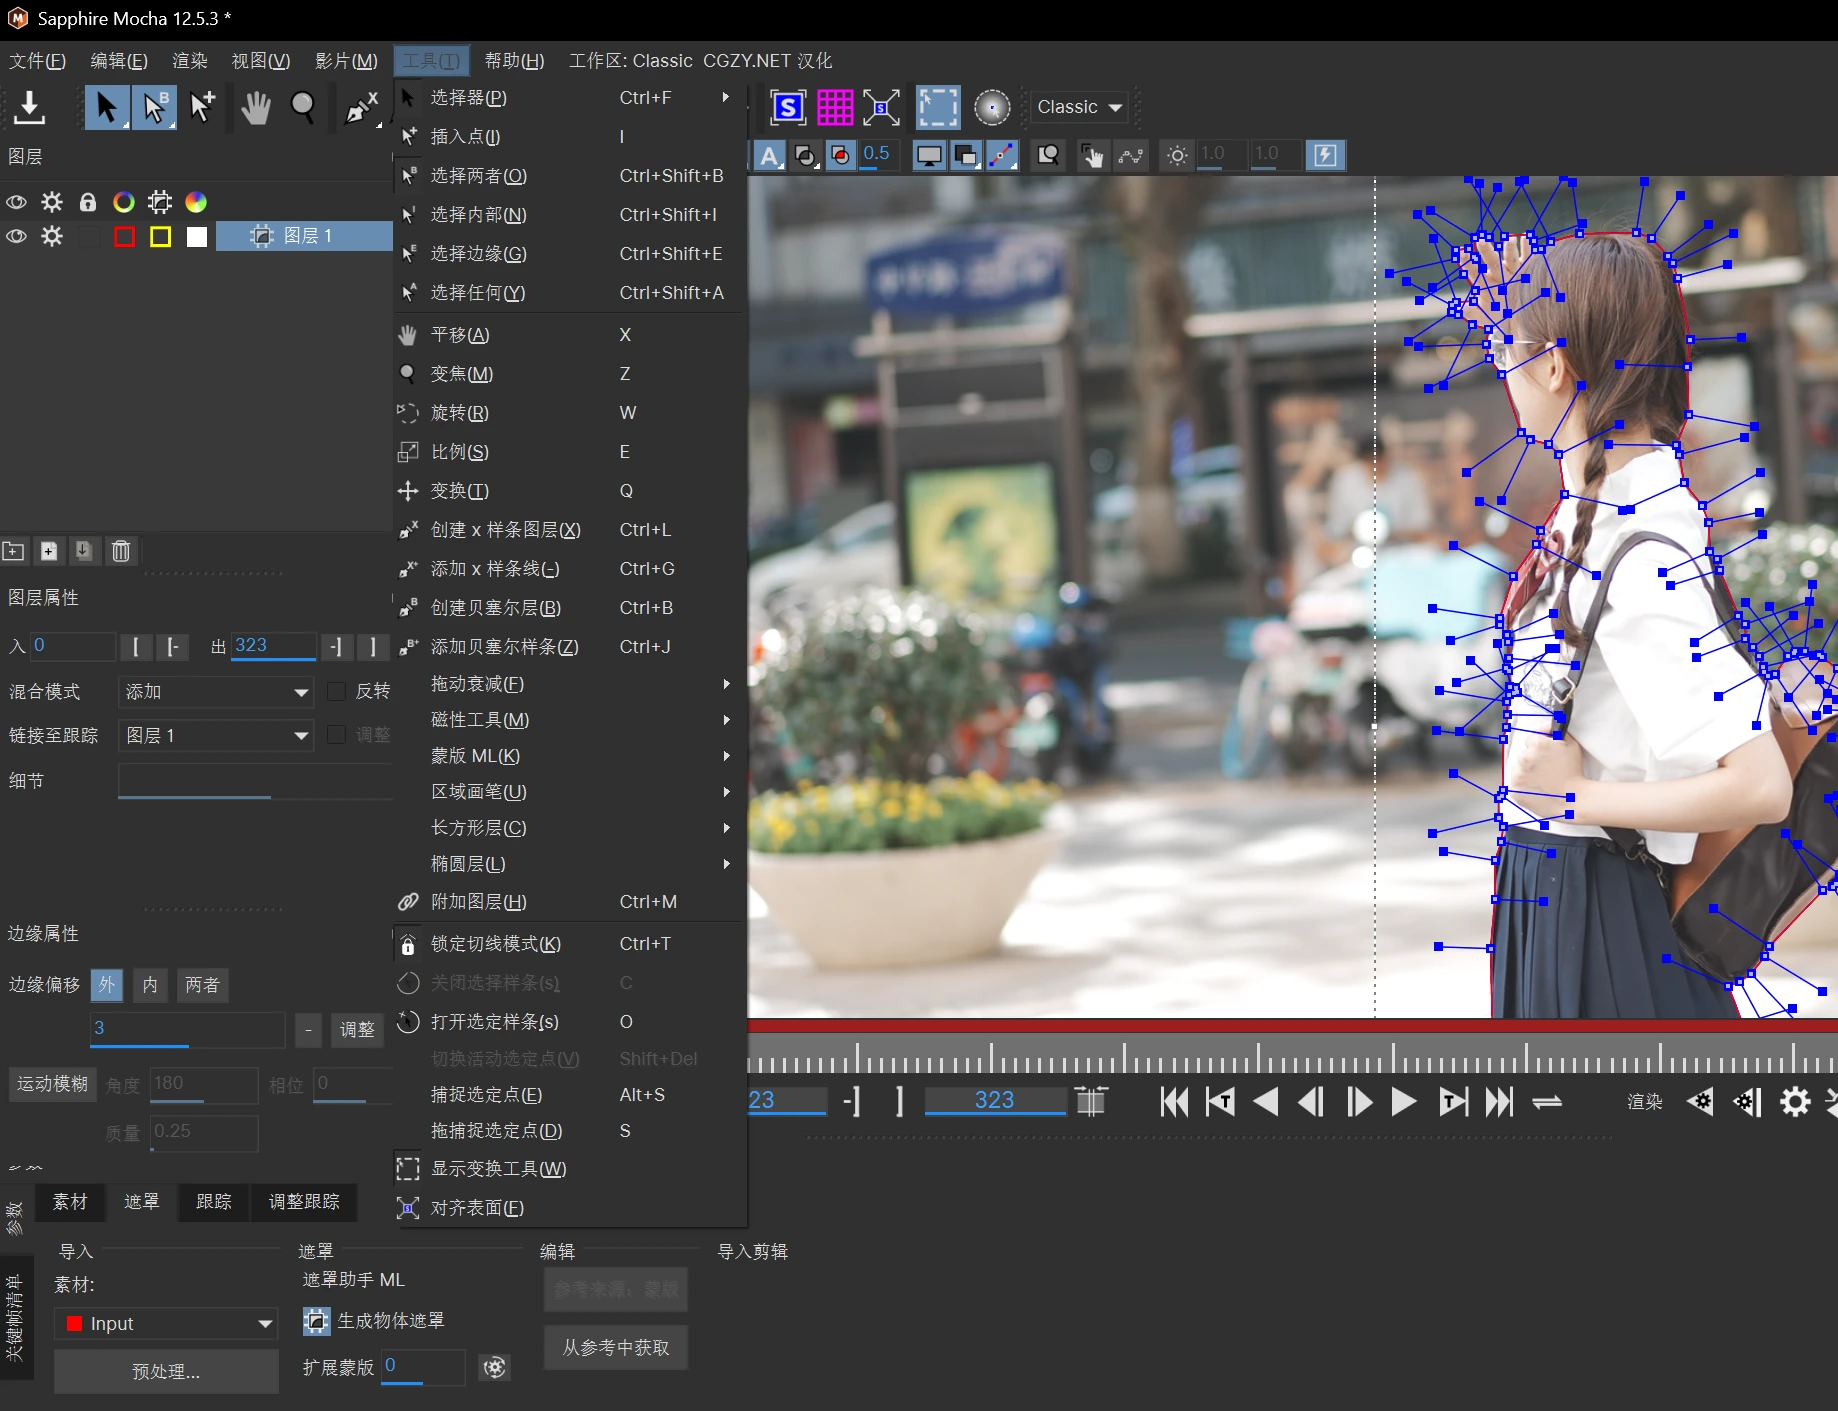Delete layer using the trash icon
Screen dimensions: 1838x1411
coord(121,551)
